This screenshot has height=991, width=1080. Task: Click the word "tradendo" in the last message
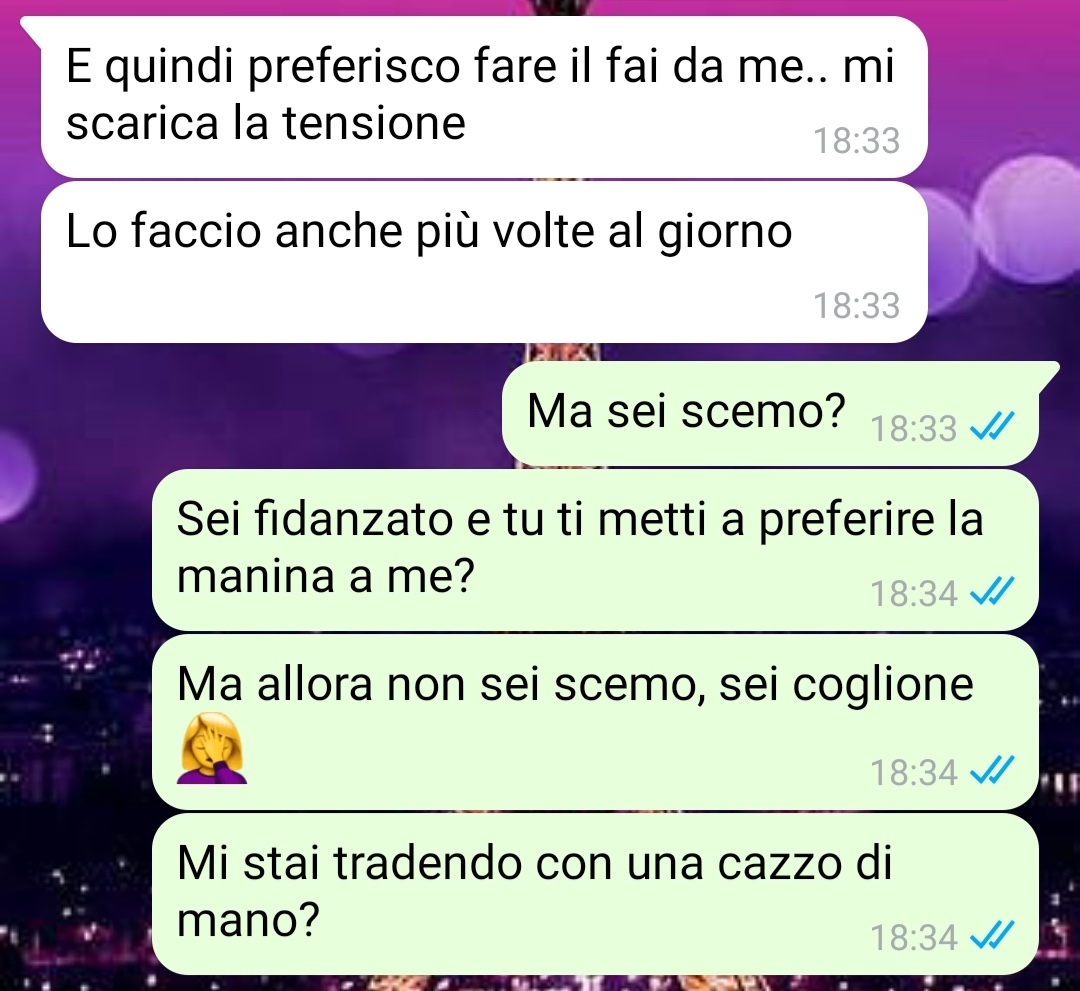(428, 862)
